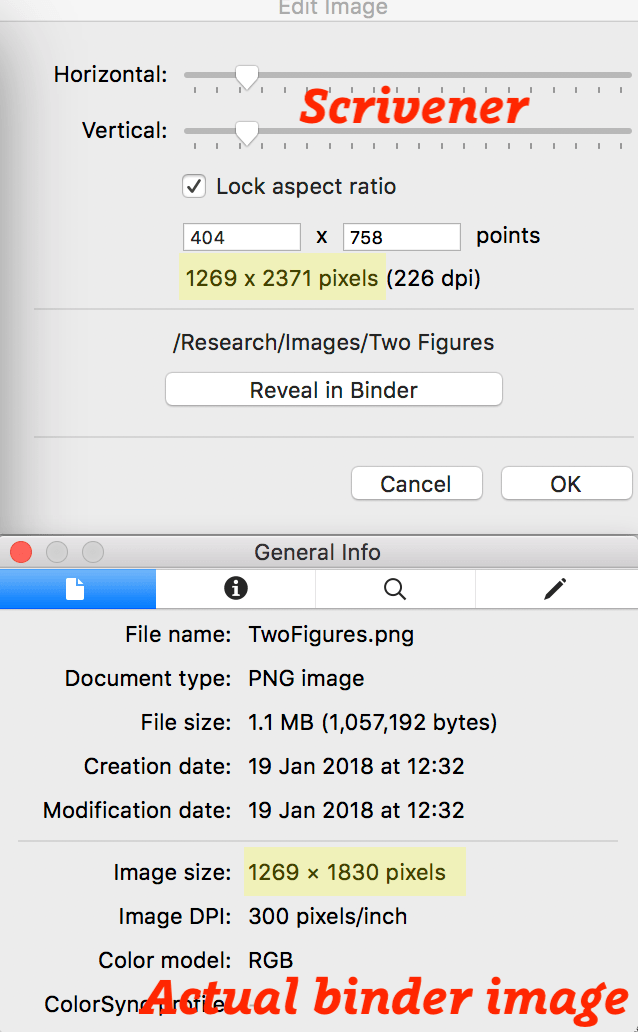638x1032 pixels.
Task: Click the Document type value PNG image
Action: tap(306, 678)
